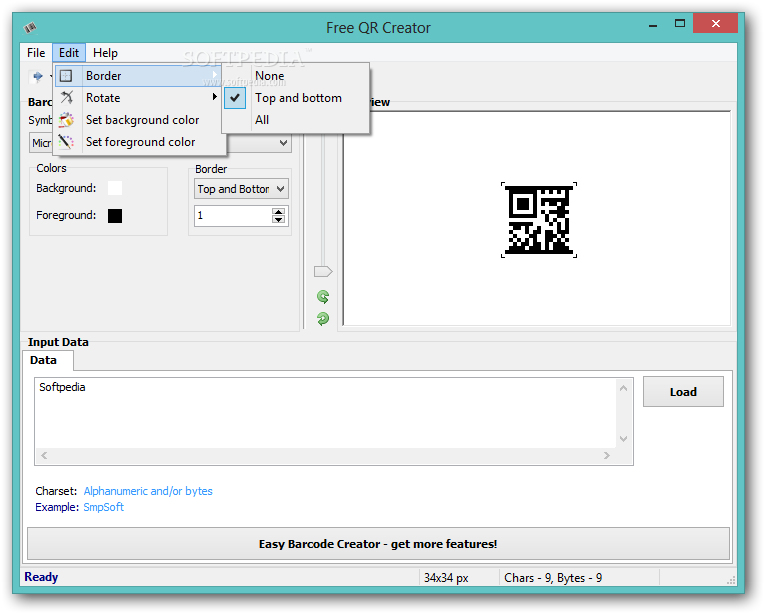The width and height of the screenshot is (765, 614).
Task: Minimize the Free QR Creator window
Action: 653,24
